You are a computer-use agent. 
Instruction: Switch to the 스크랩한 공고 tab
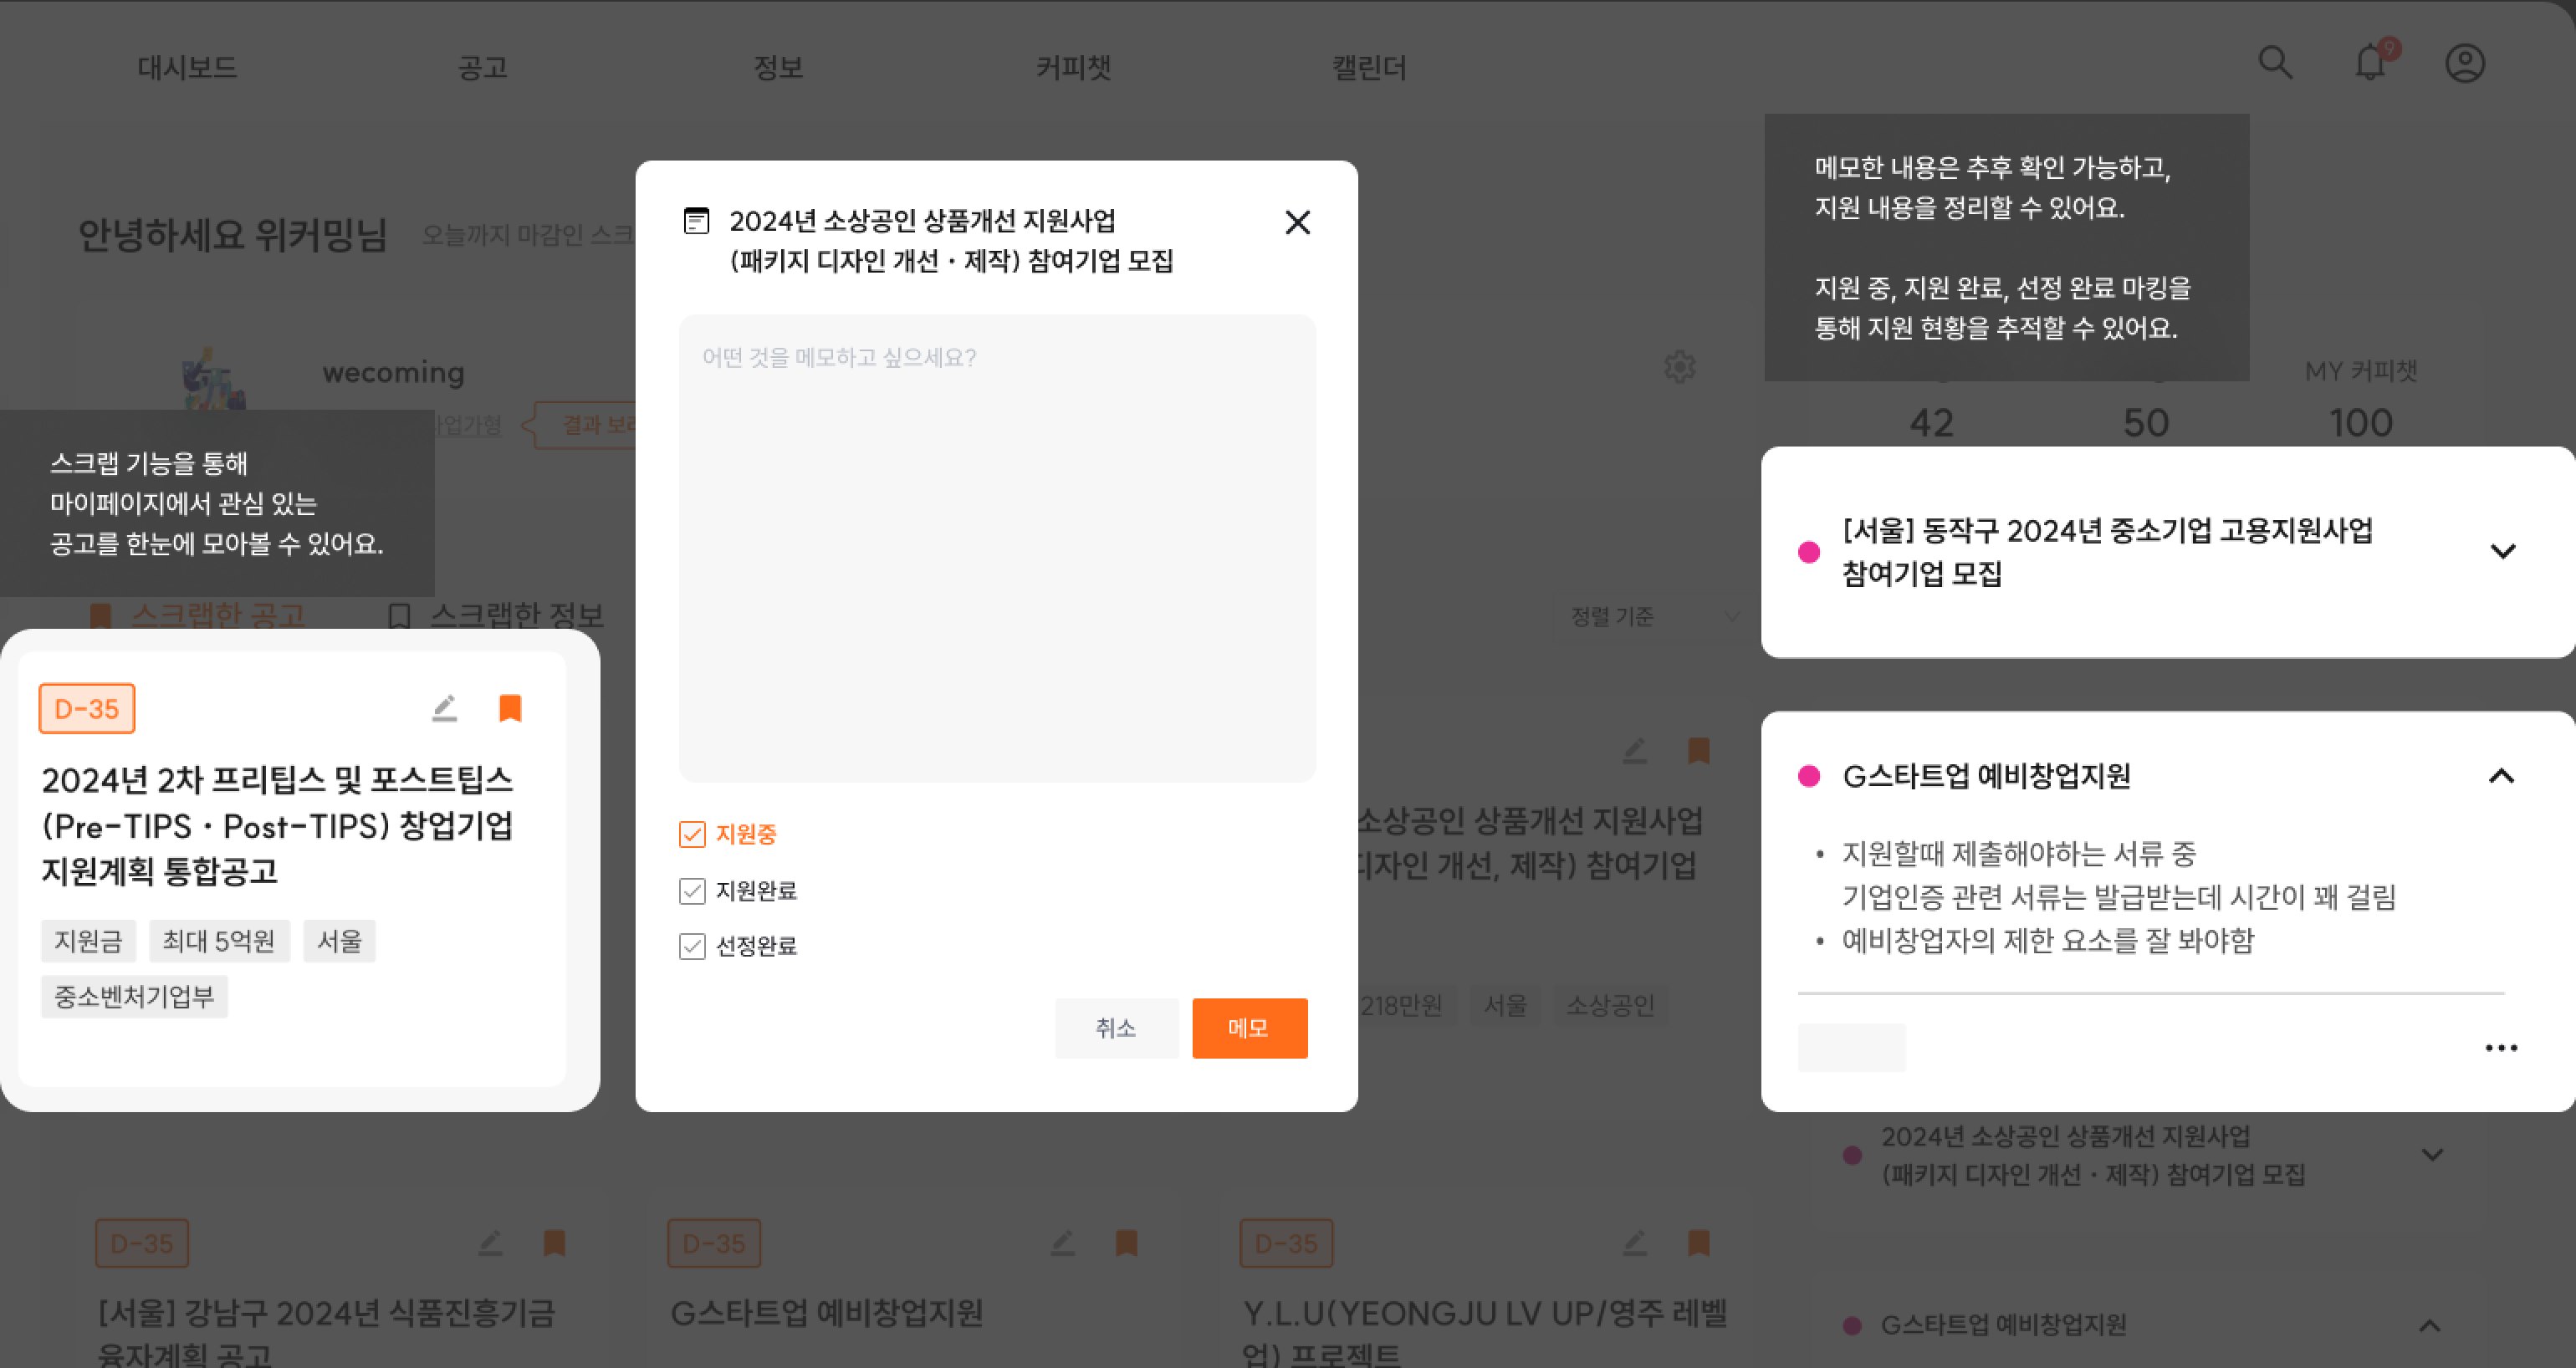click(199, 616)
